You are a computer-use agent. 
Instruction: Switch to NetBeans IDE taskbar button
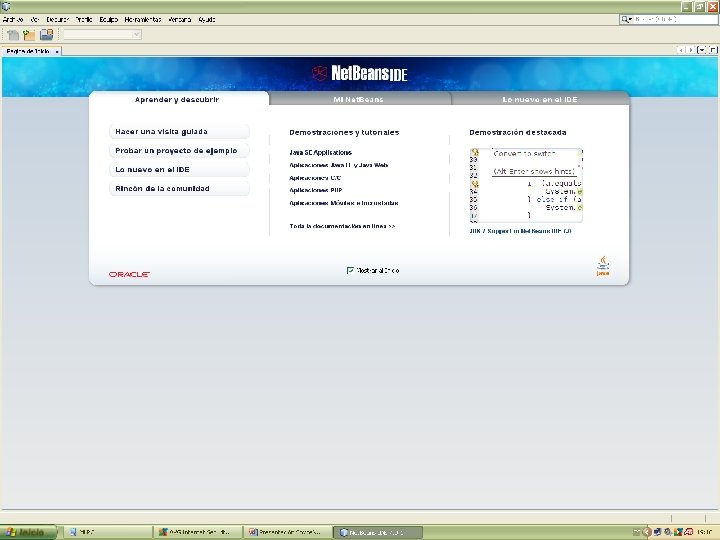point(377,532)
